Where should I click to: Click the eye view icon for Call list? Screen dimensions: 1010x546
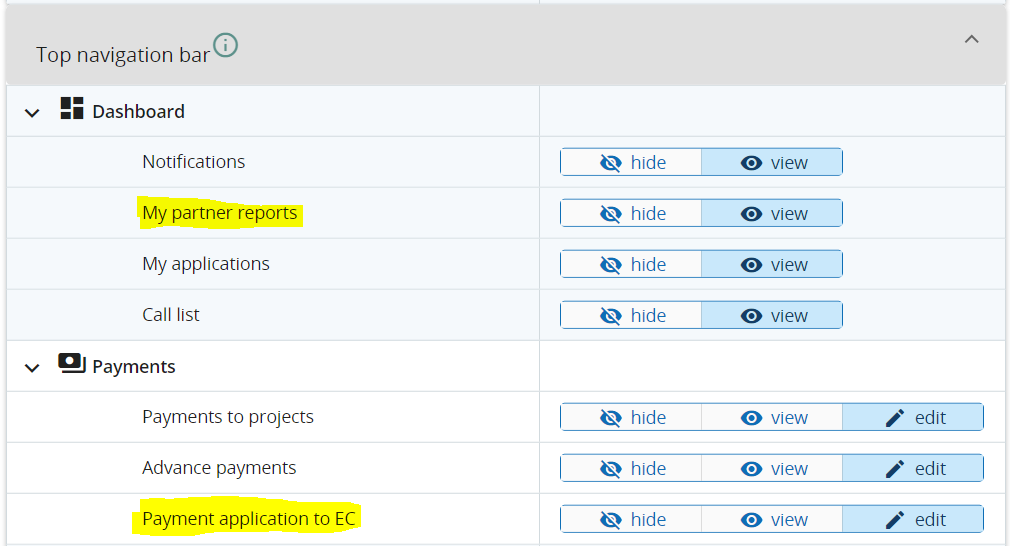pyautogui.click(x=752, y=316)
